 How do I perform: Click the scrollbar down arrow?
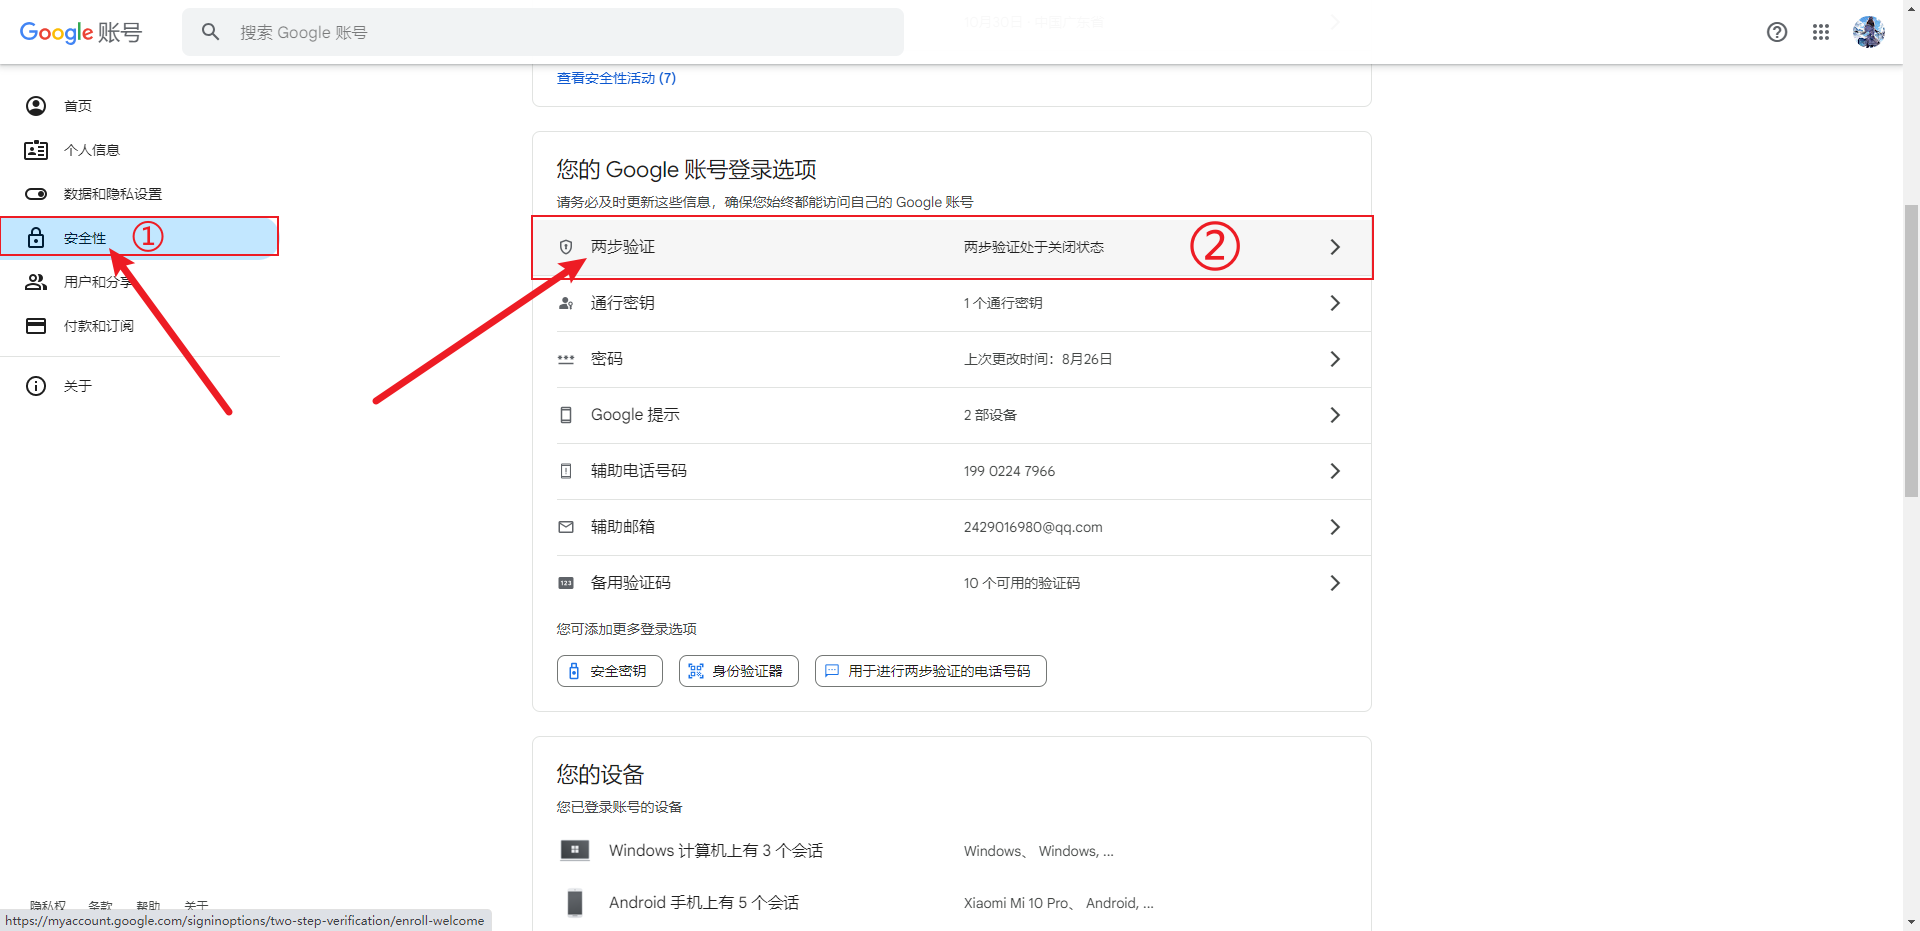1911,922
